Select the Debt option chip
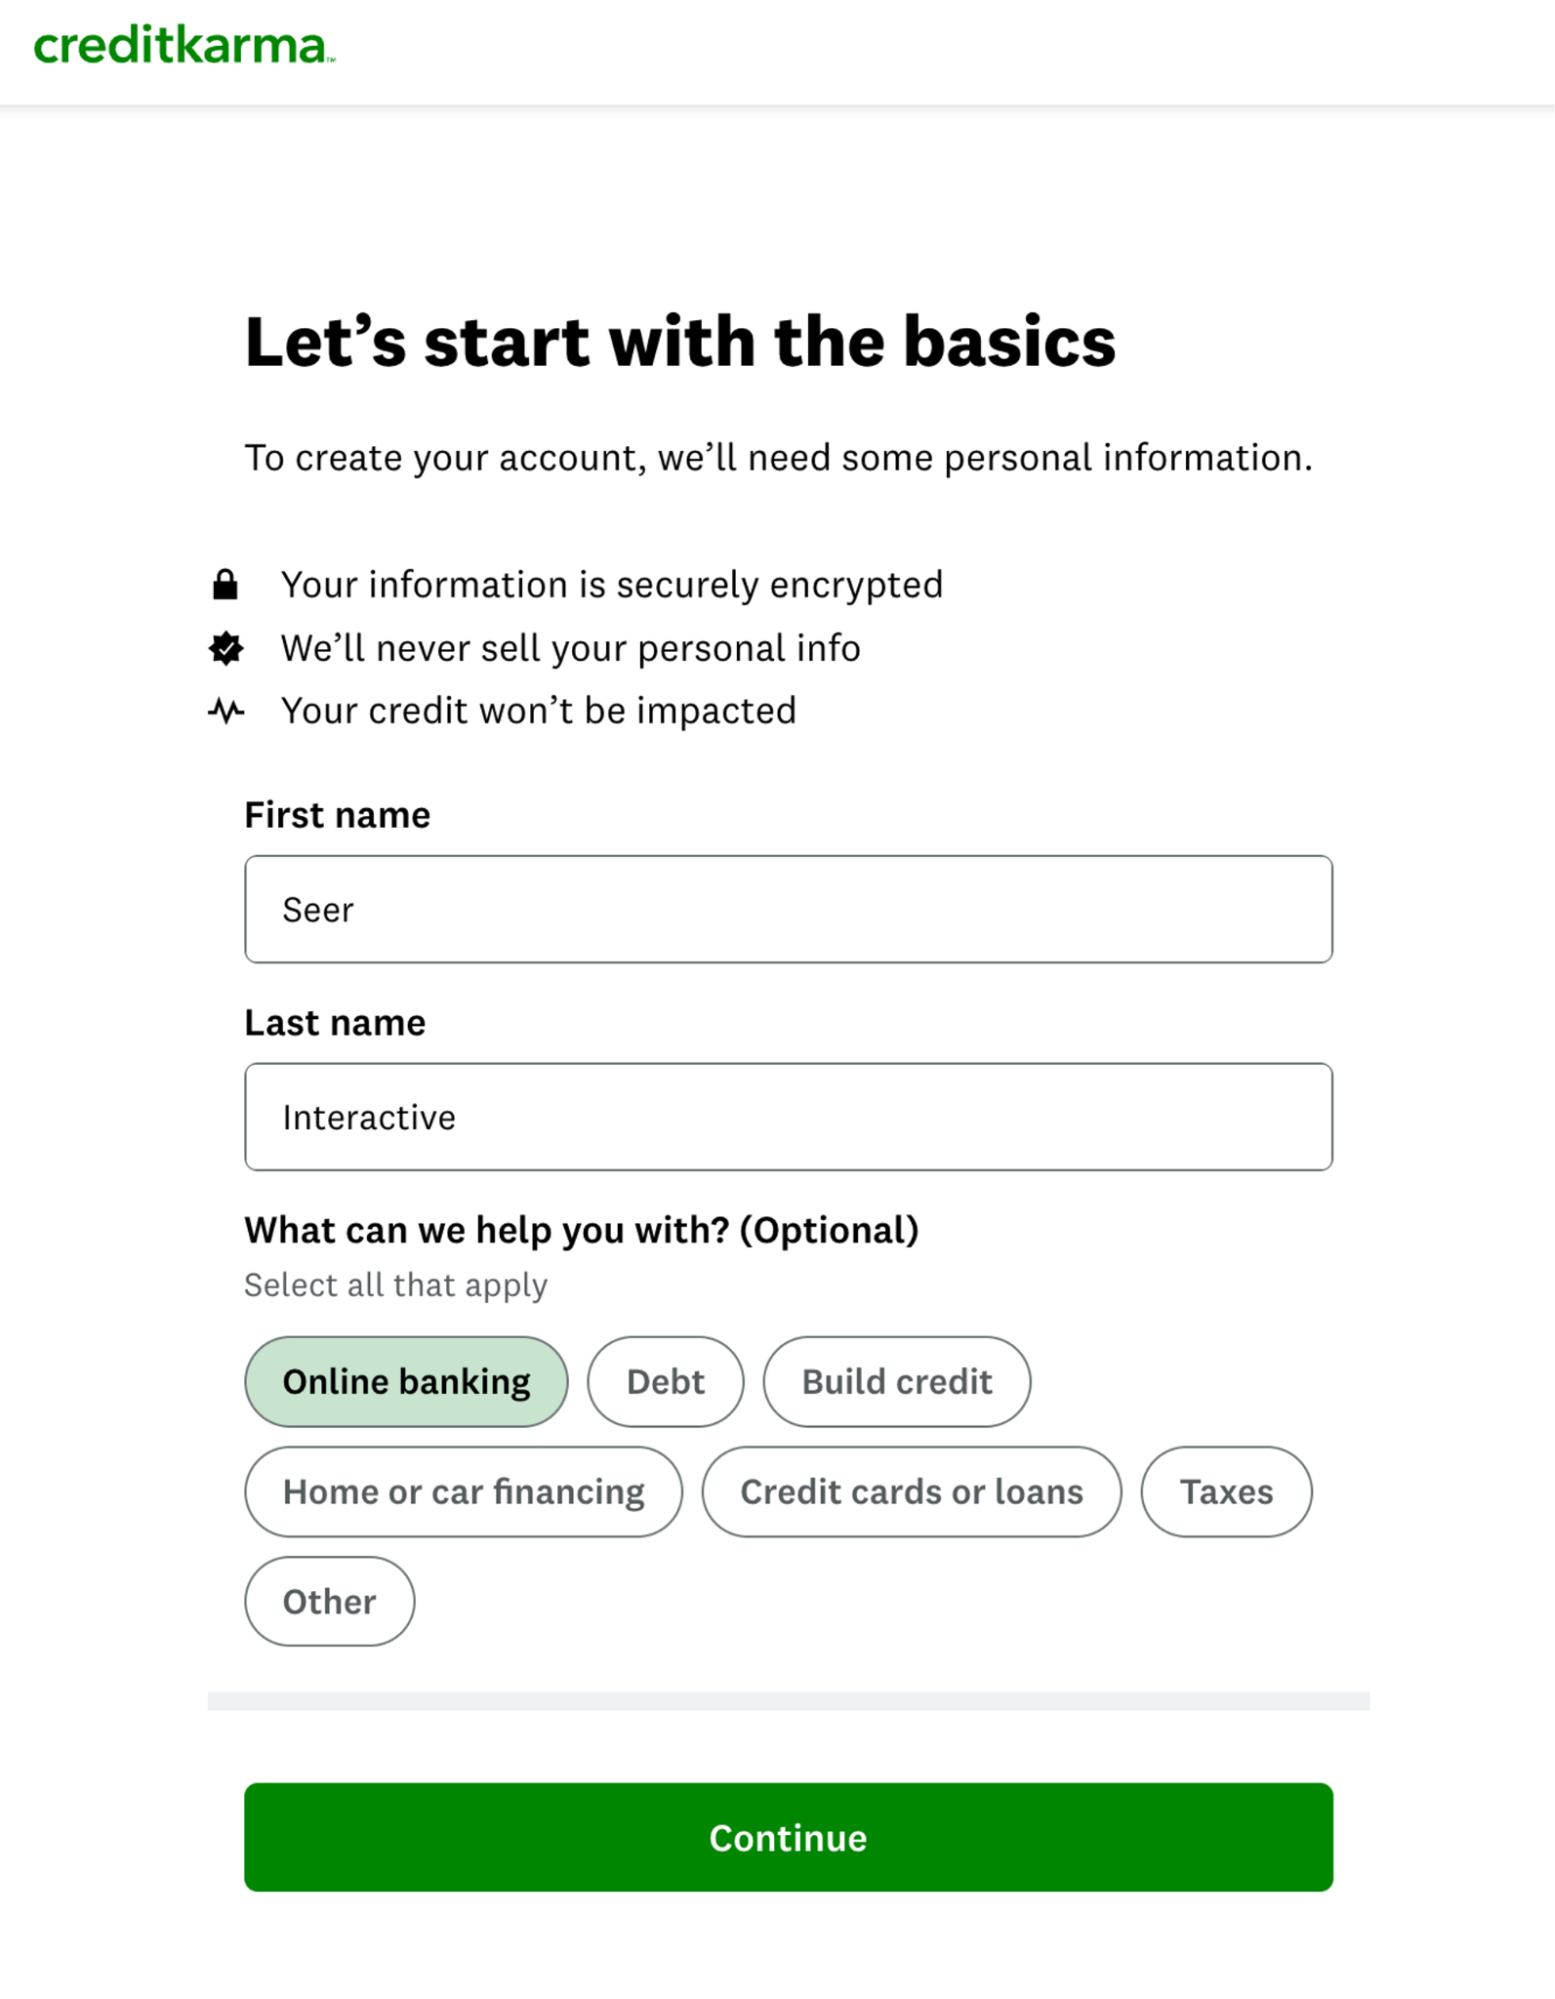 click(665, 1381)
